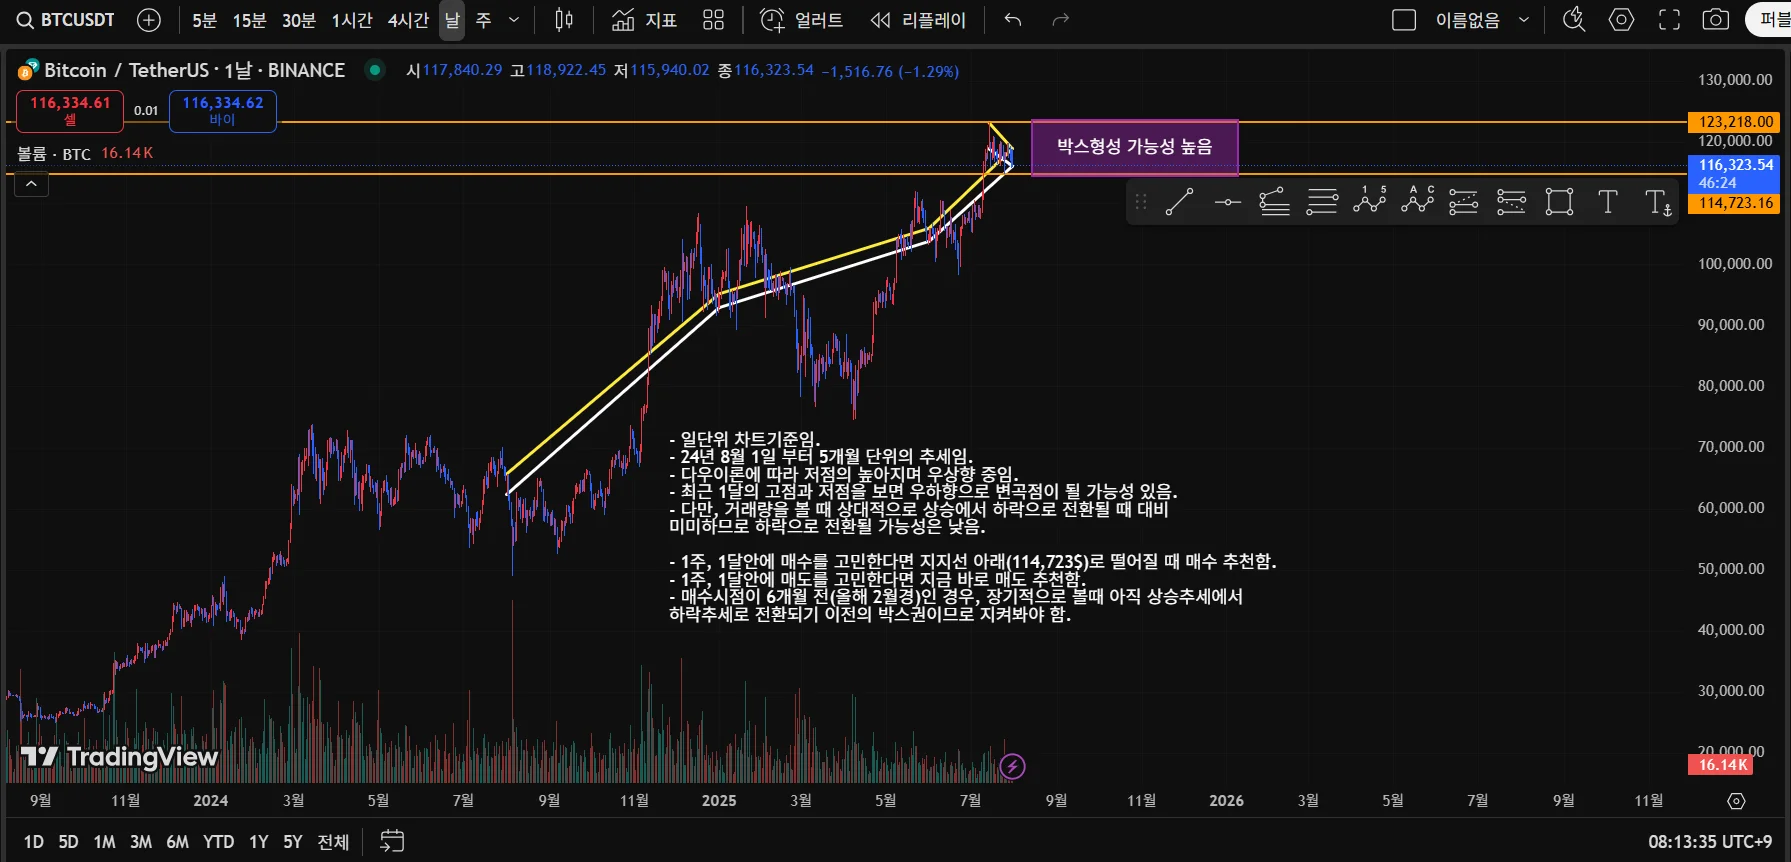Image resolution: width=1791 pixels, height=862 pixels.
Task: Open the layout setup grid icon
Action: 713,20
